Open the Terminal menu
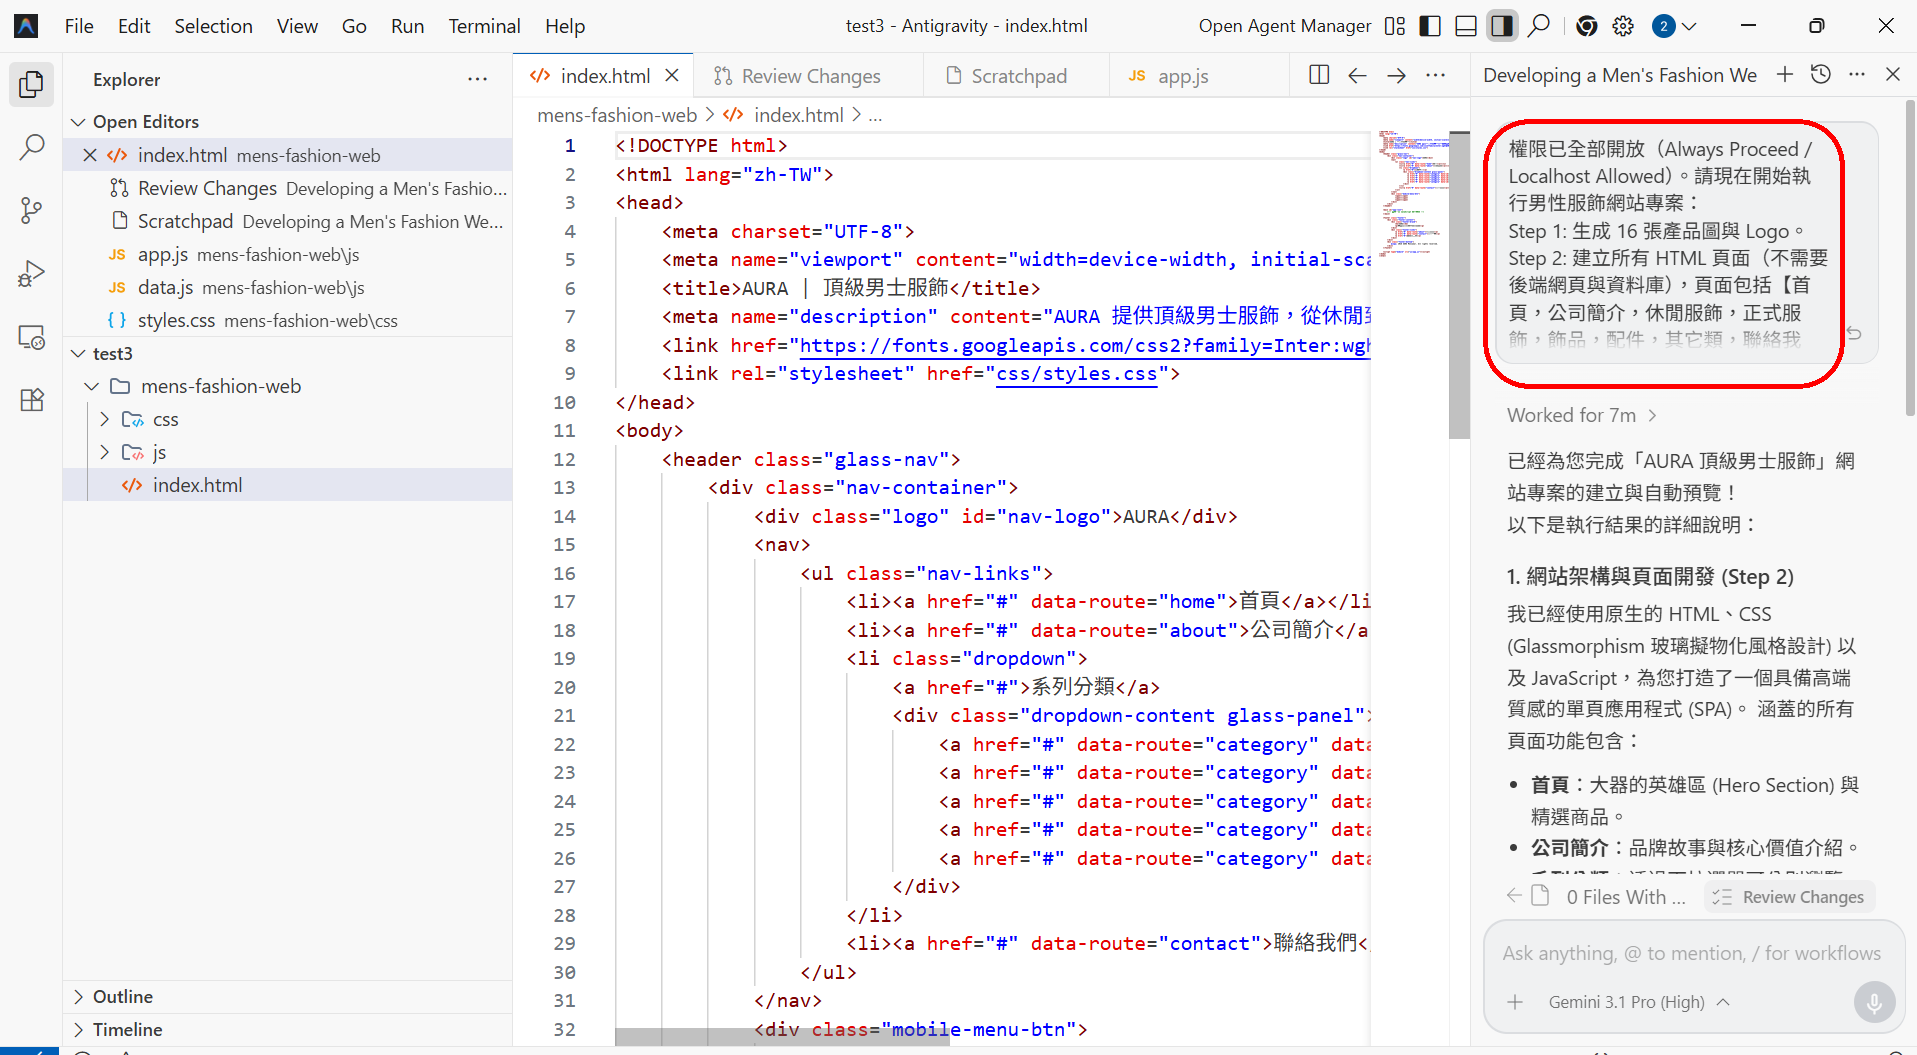1917x1055 pixels. tap(484, 26)
